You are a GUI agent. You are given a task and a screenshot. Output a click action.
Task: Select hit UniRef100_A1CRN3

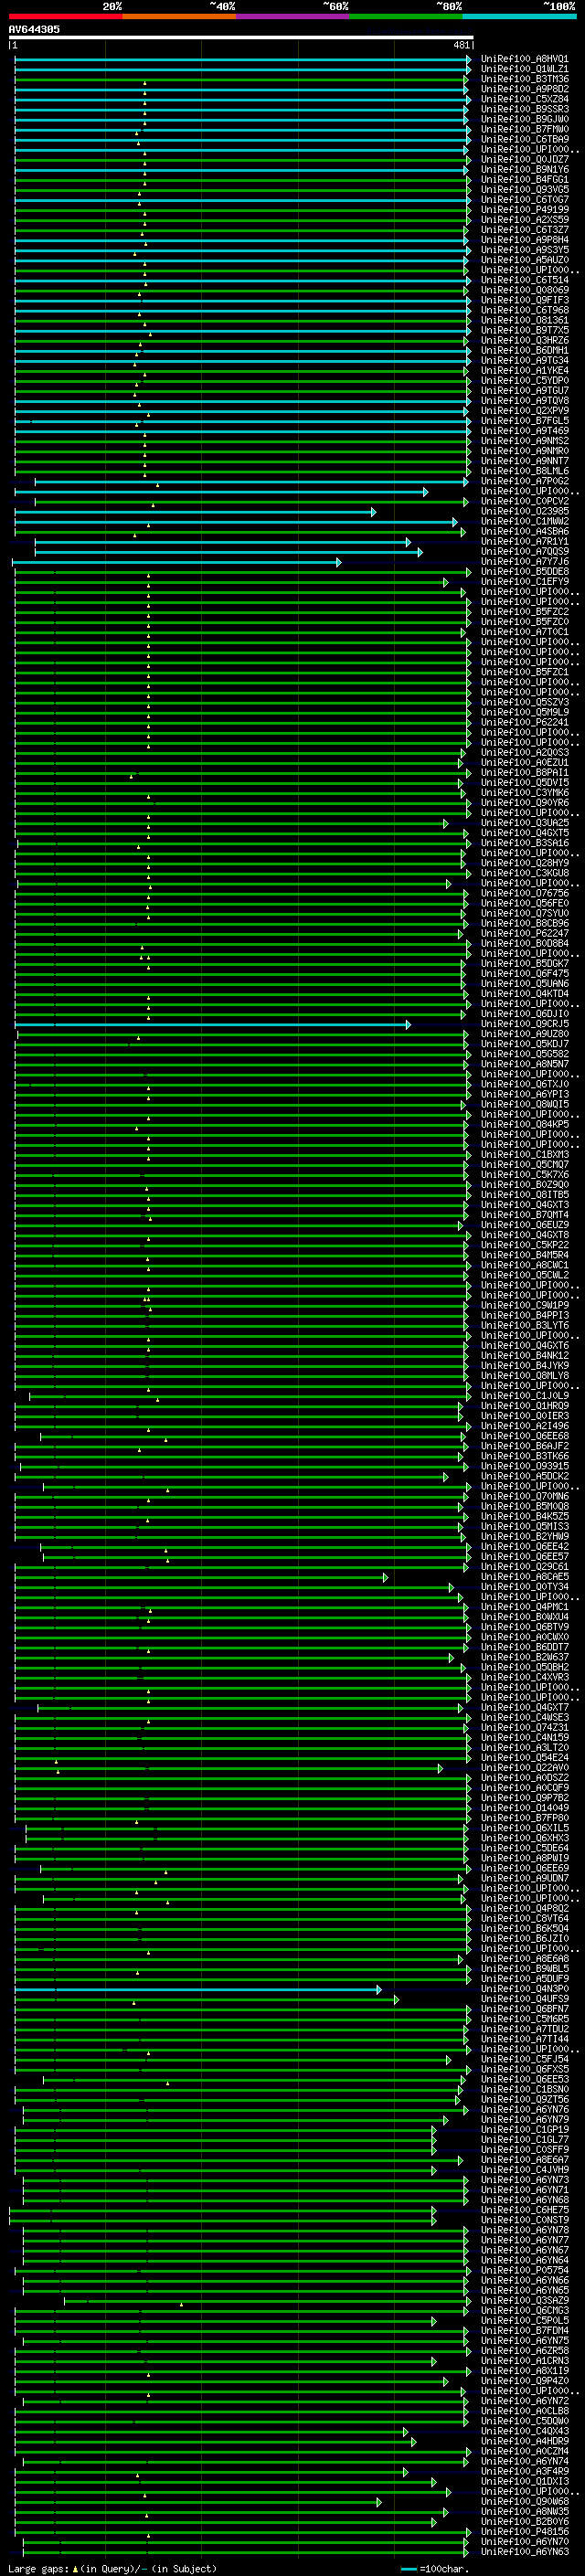click(x=525, y=2361)
